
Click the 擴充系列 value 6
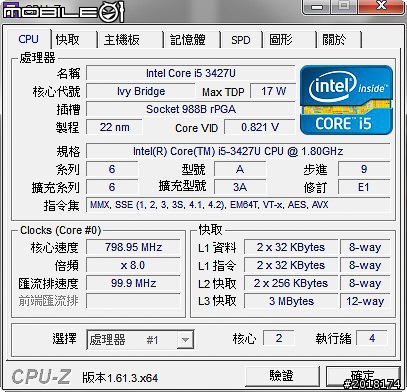(x=112, y=187)
